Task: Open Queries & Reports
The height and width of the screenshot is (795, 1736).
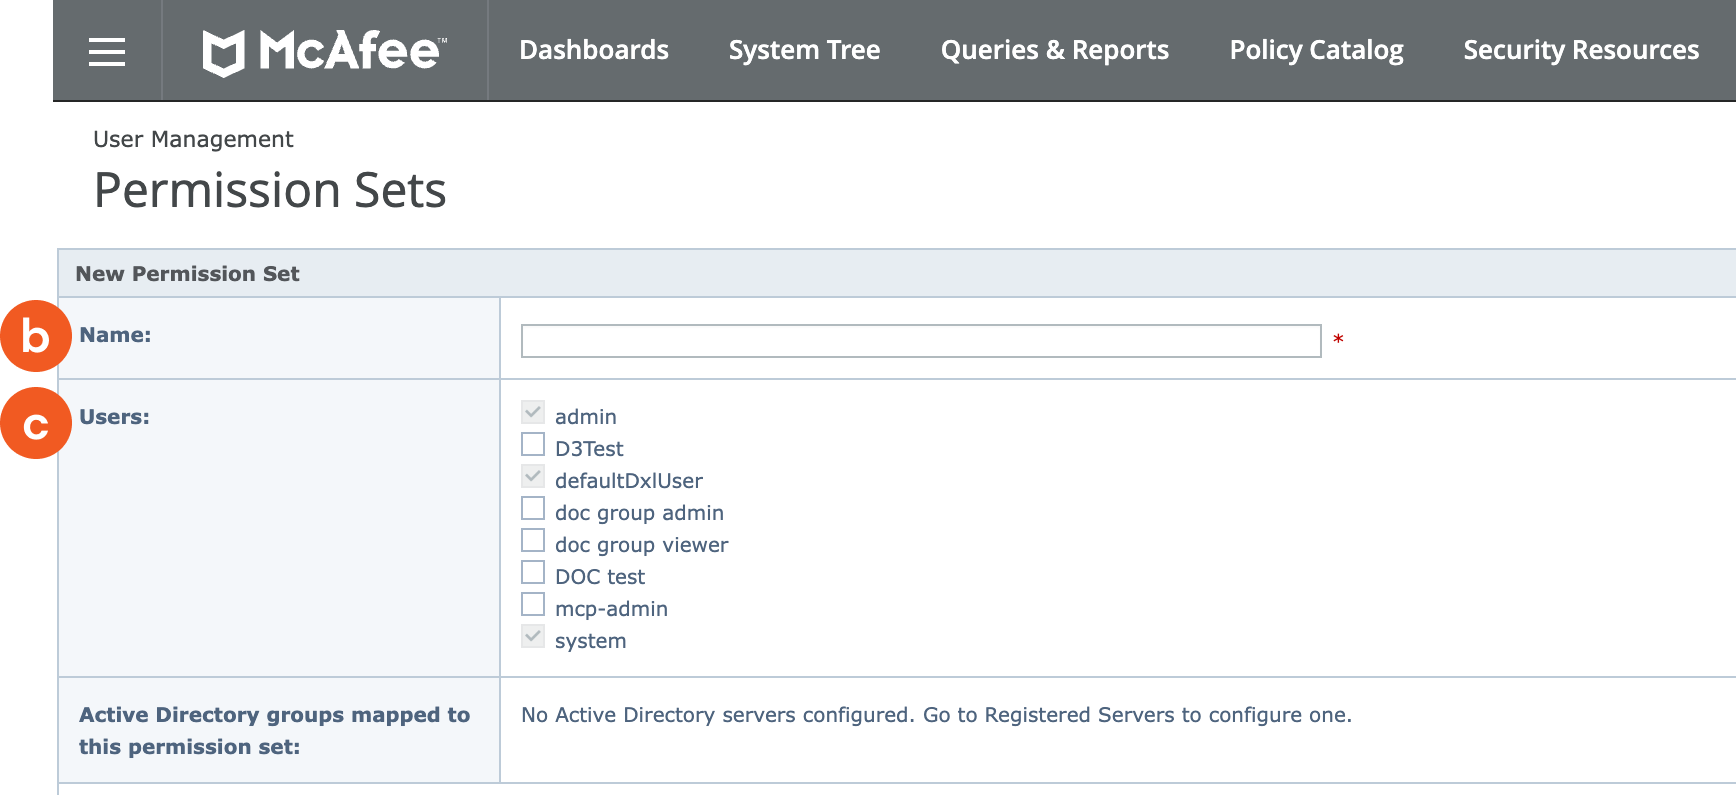Action: (x=1054, y=50)
